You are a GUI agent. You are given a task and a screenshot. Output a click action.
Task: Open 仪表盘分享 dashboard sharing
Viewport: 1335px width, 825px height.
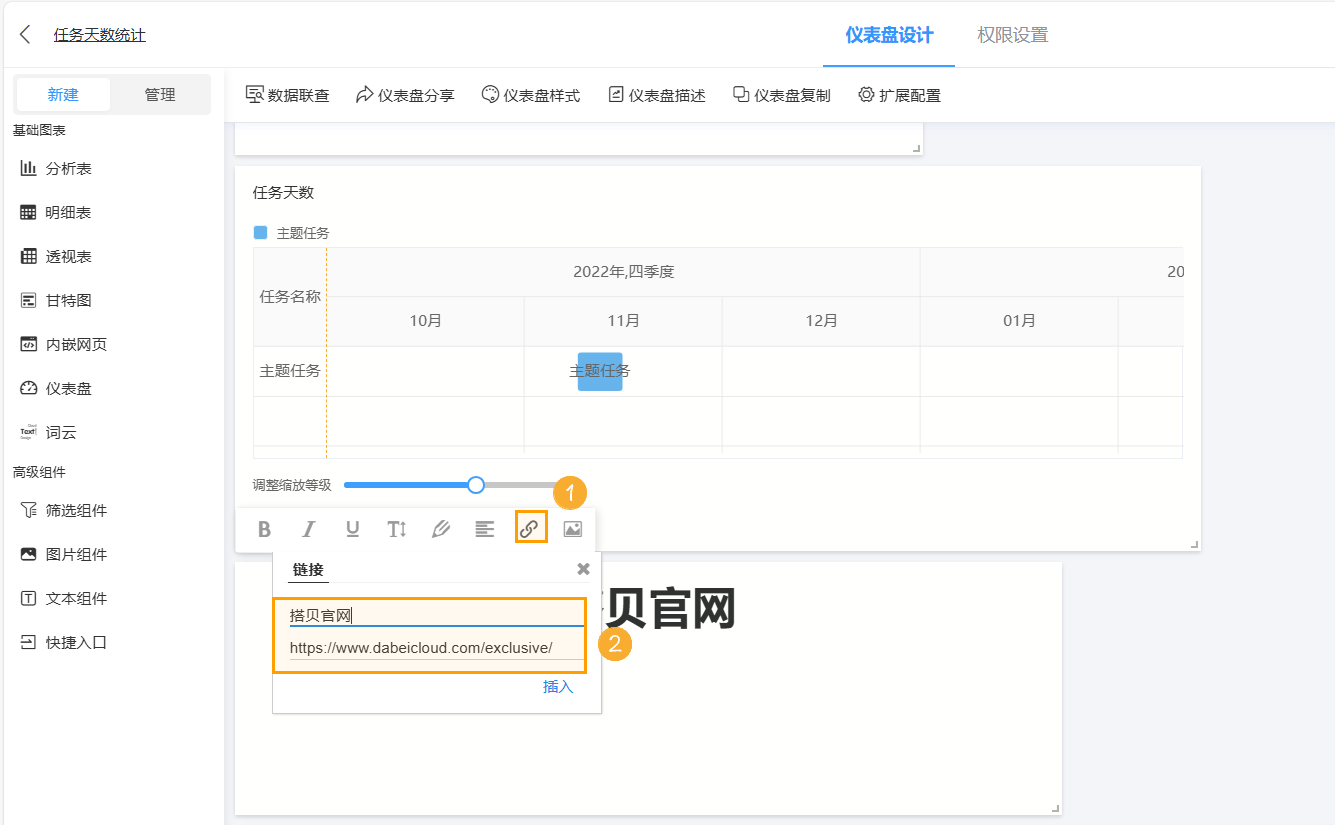tap(405, 95)
